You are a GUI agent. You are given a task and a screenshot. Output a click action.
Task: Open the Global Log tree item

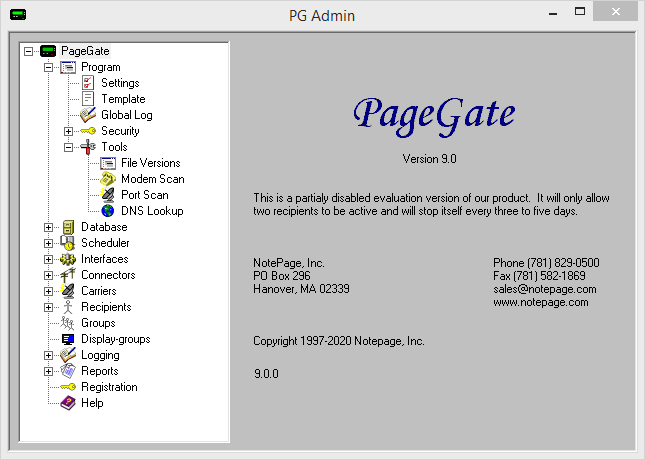tap(127, 115)
